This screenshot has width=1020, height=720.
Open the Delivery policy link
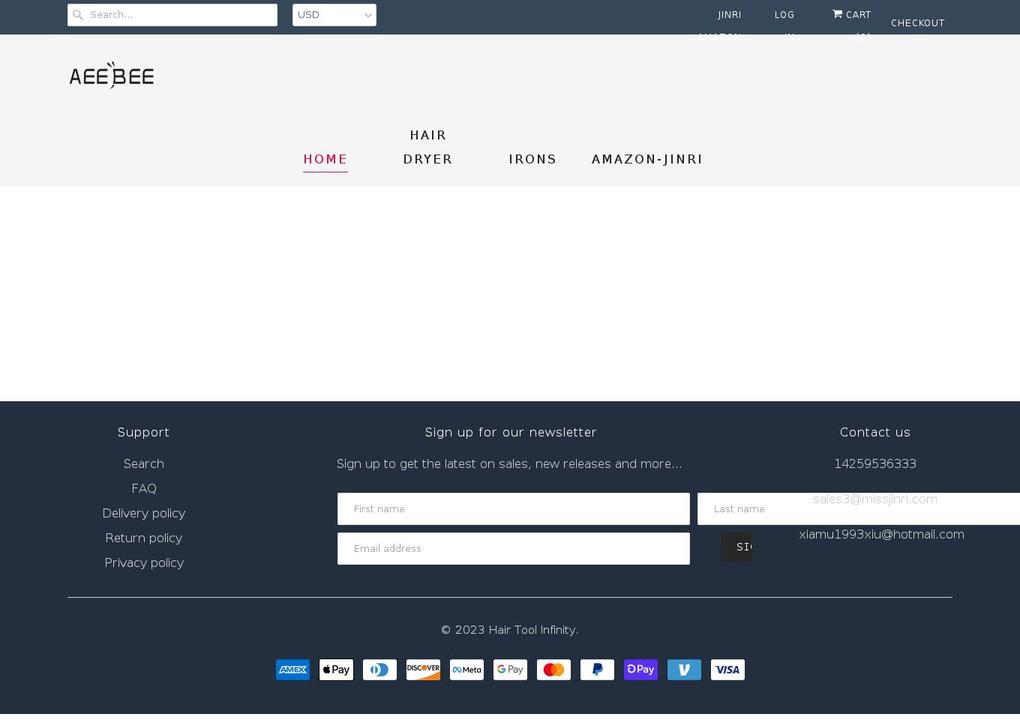tap(144, 513)
